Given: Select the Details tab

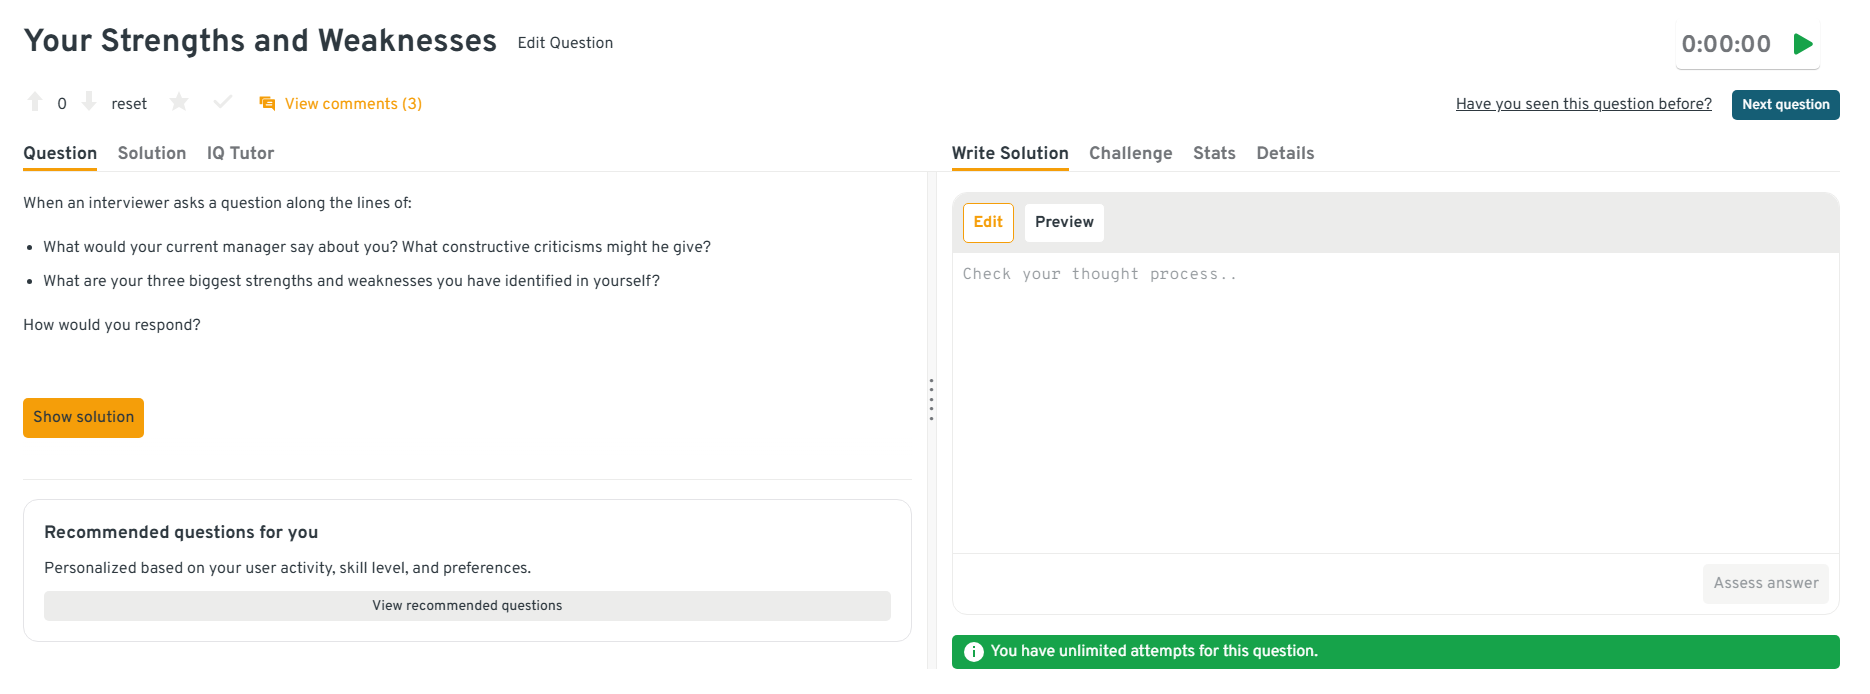Looking at the screenshot, I should (1285, 153).
